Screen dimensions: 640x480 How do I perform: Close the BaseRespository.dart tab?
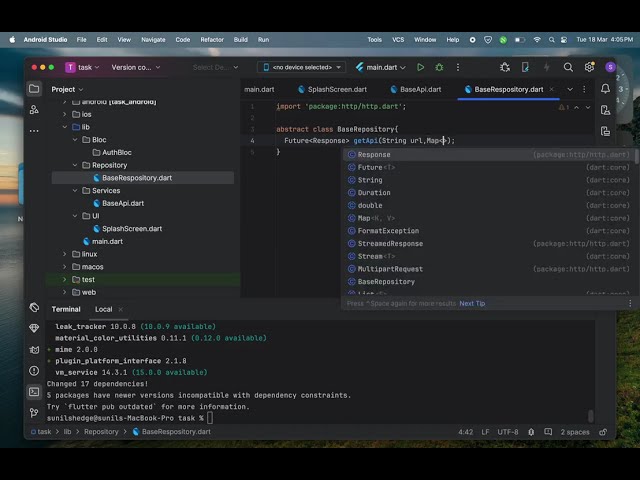(551, 89)
